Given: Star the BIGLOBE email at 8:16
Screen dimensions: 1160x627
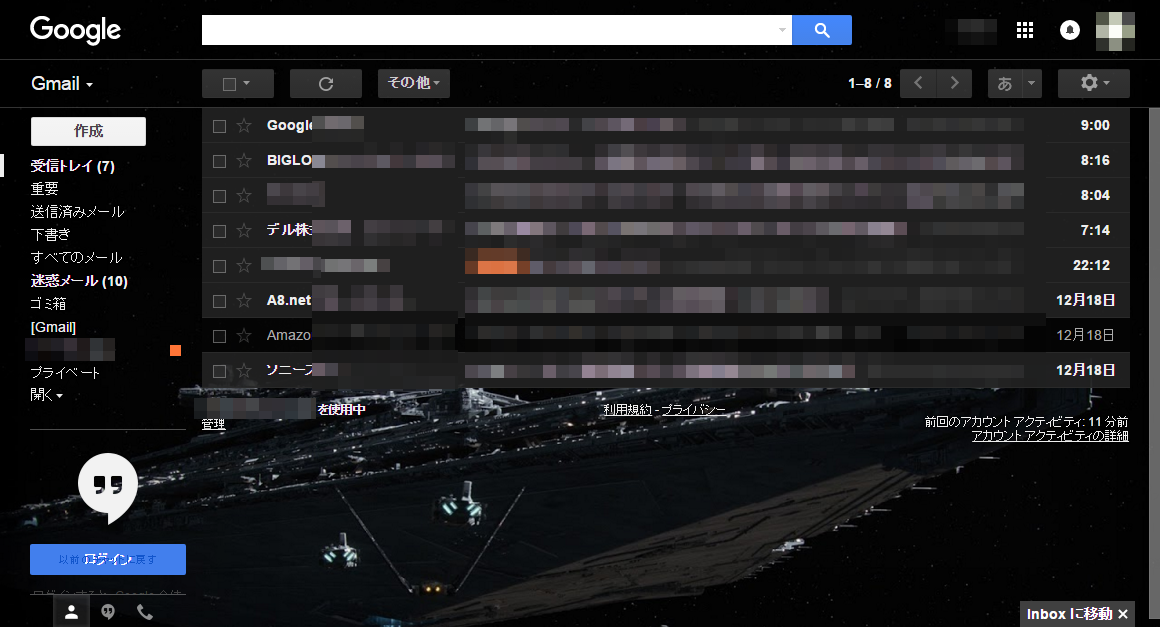Looking at the screenshot, I should tap(243, 160).
